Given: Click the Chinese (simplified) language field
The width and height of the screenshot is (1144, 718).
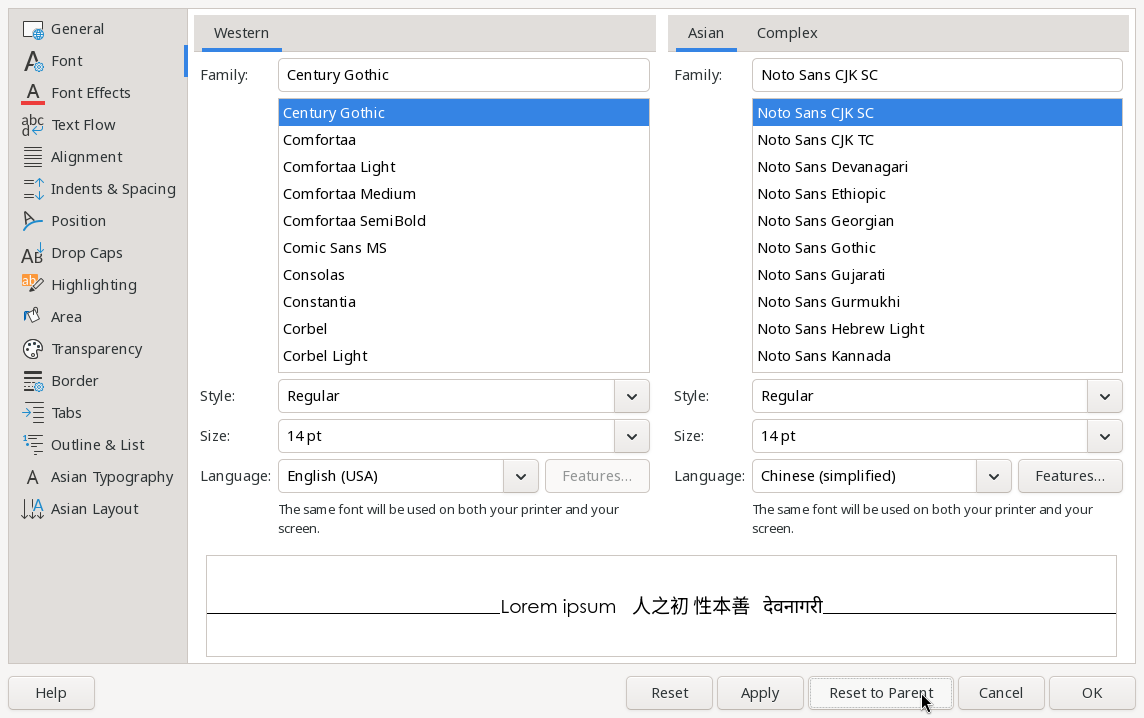Looking at the screenshot, I should (865, 476).
